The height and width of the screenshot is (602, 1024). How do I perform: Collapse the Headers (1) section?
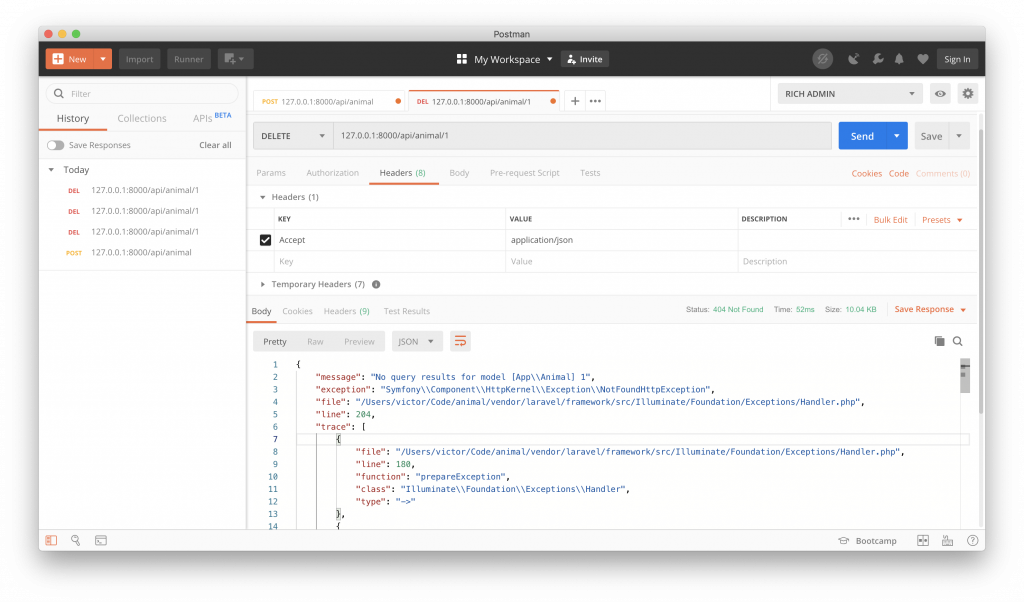pos(263,197)
